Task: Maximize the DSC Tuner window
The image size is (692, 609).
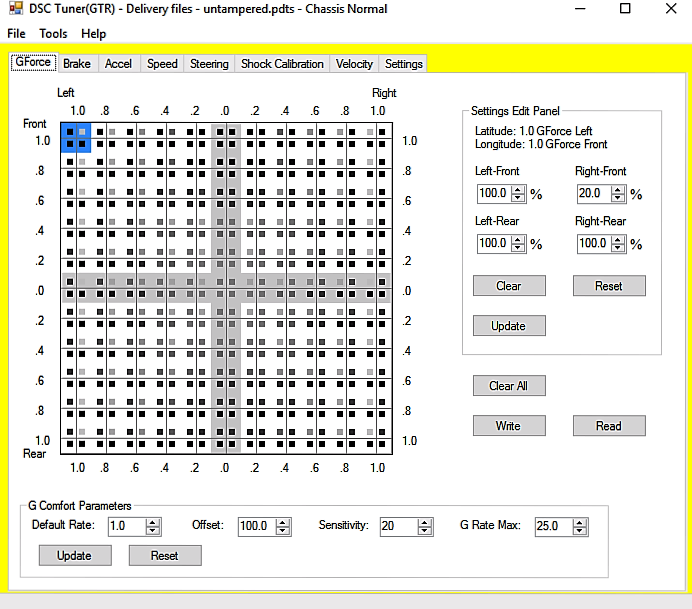Action: click(625, 8)
